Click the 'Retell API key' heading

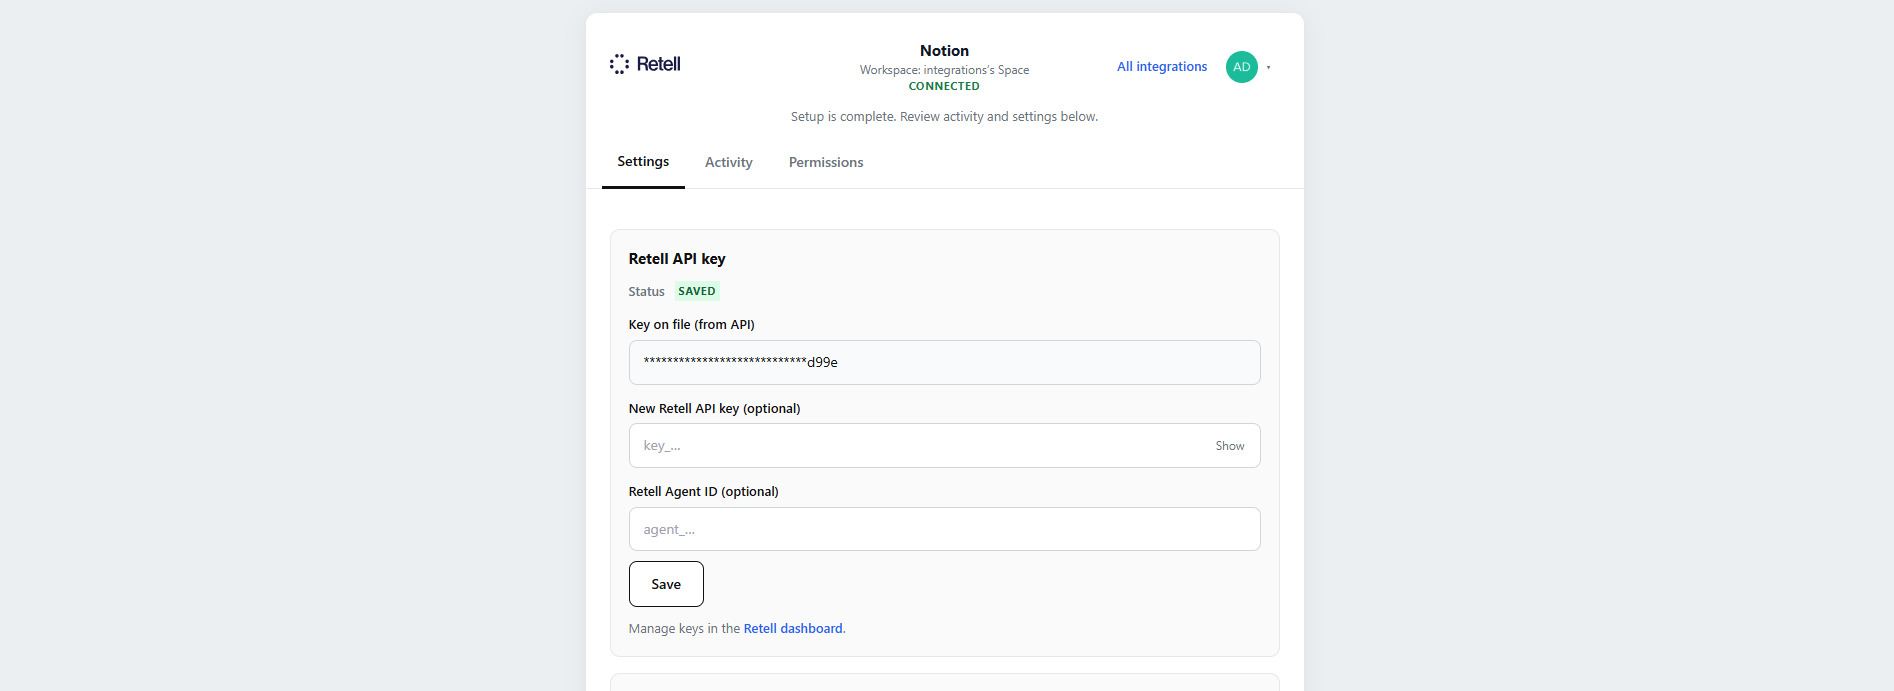click(x=677, y=259)
